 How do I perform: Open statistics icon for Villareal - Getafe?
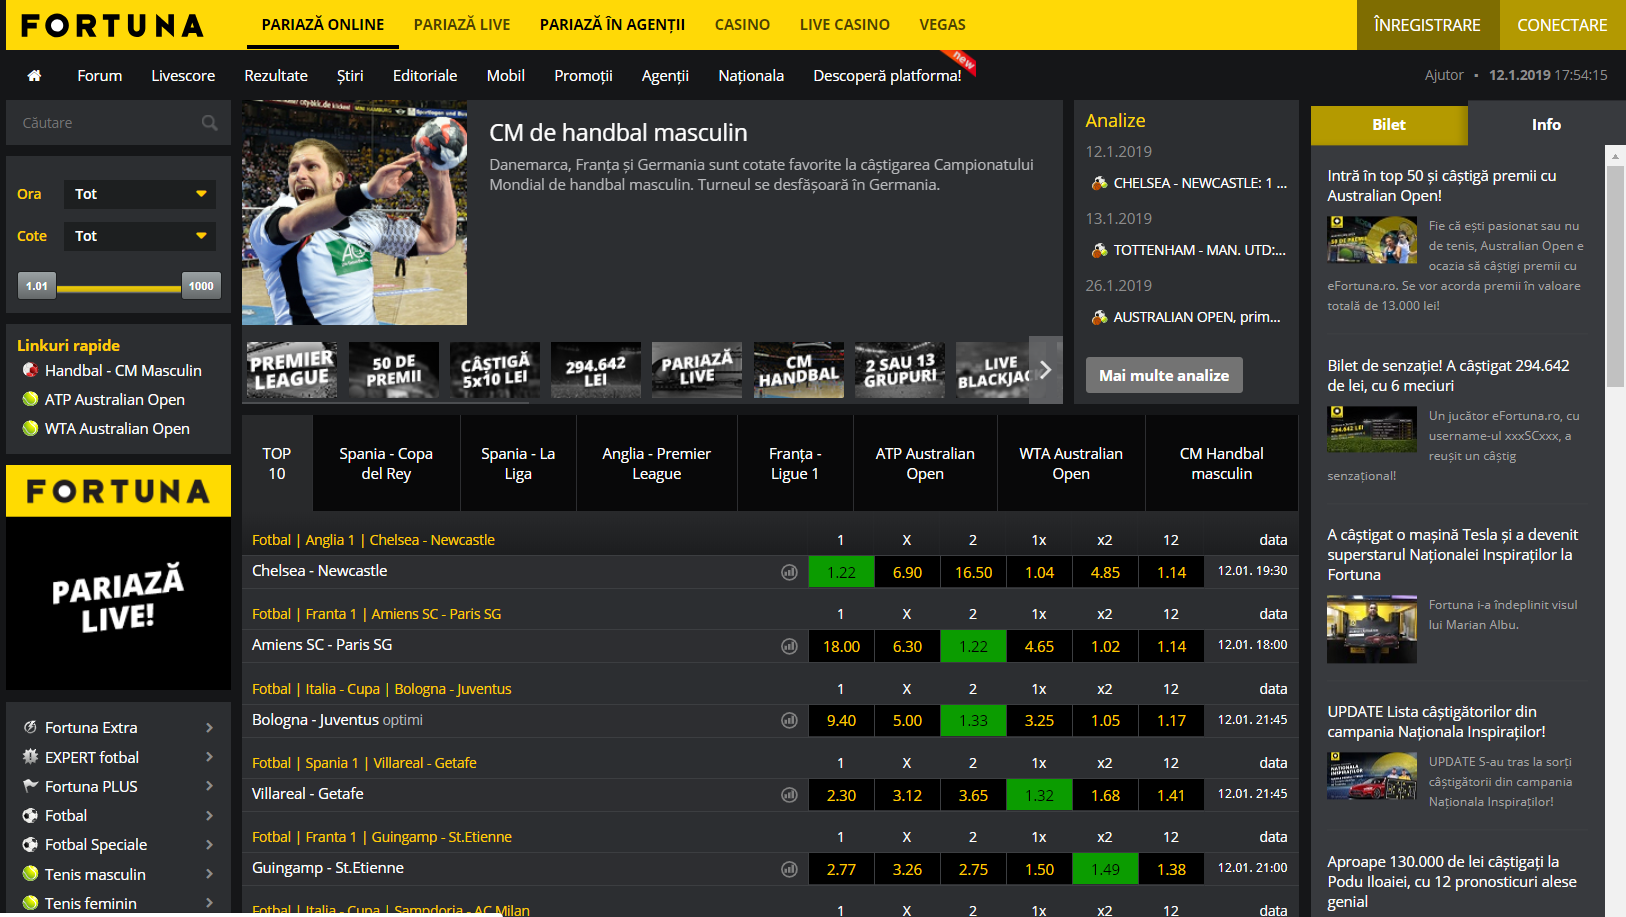[789, 795]
